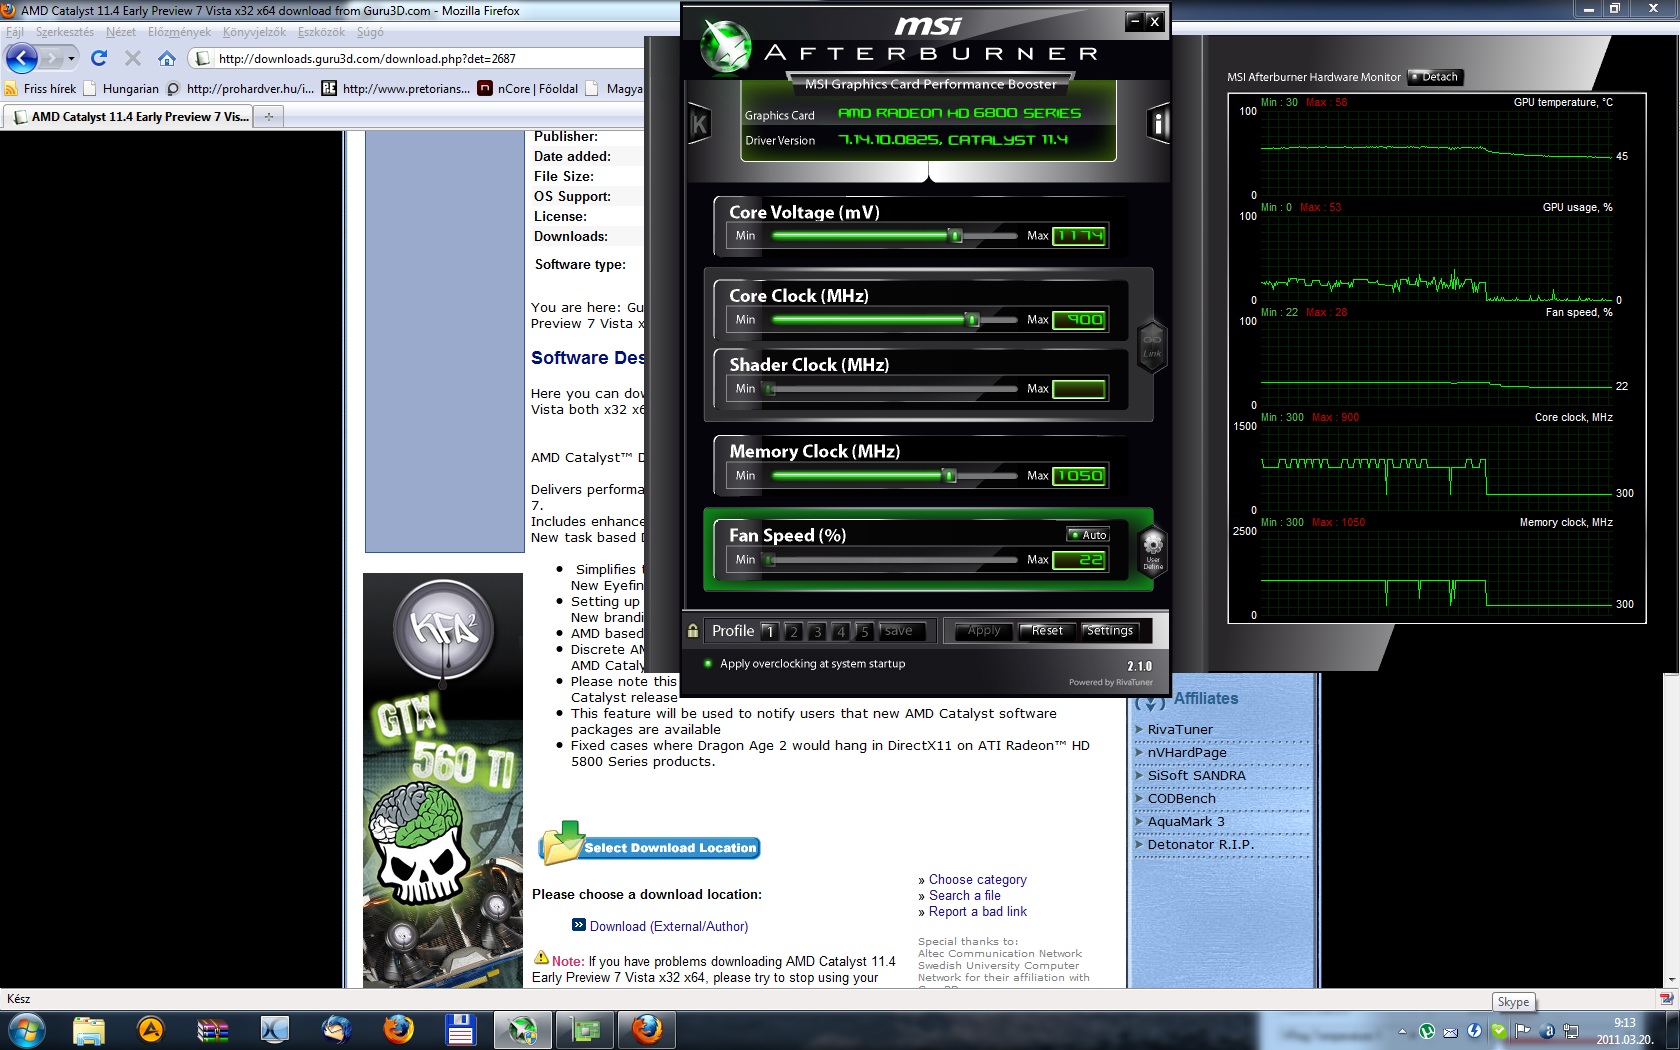1680x1050 pixels.
Task: Open the nCore | Főoldal bookmark
Action: pos(528,89)
